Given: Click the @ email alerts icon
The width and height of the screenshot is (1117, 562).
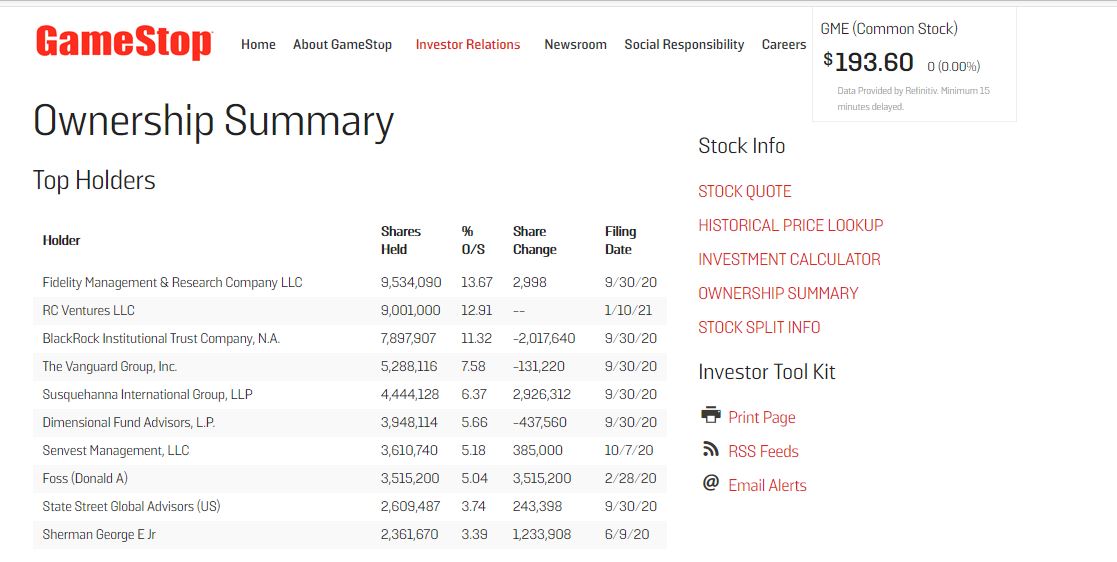Looking at the screenshot, I should (710, 483).
